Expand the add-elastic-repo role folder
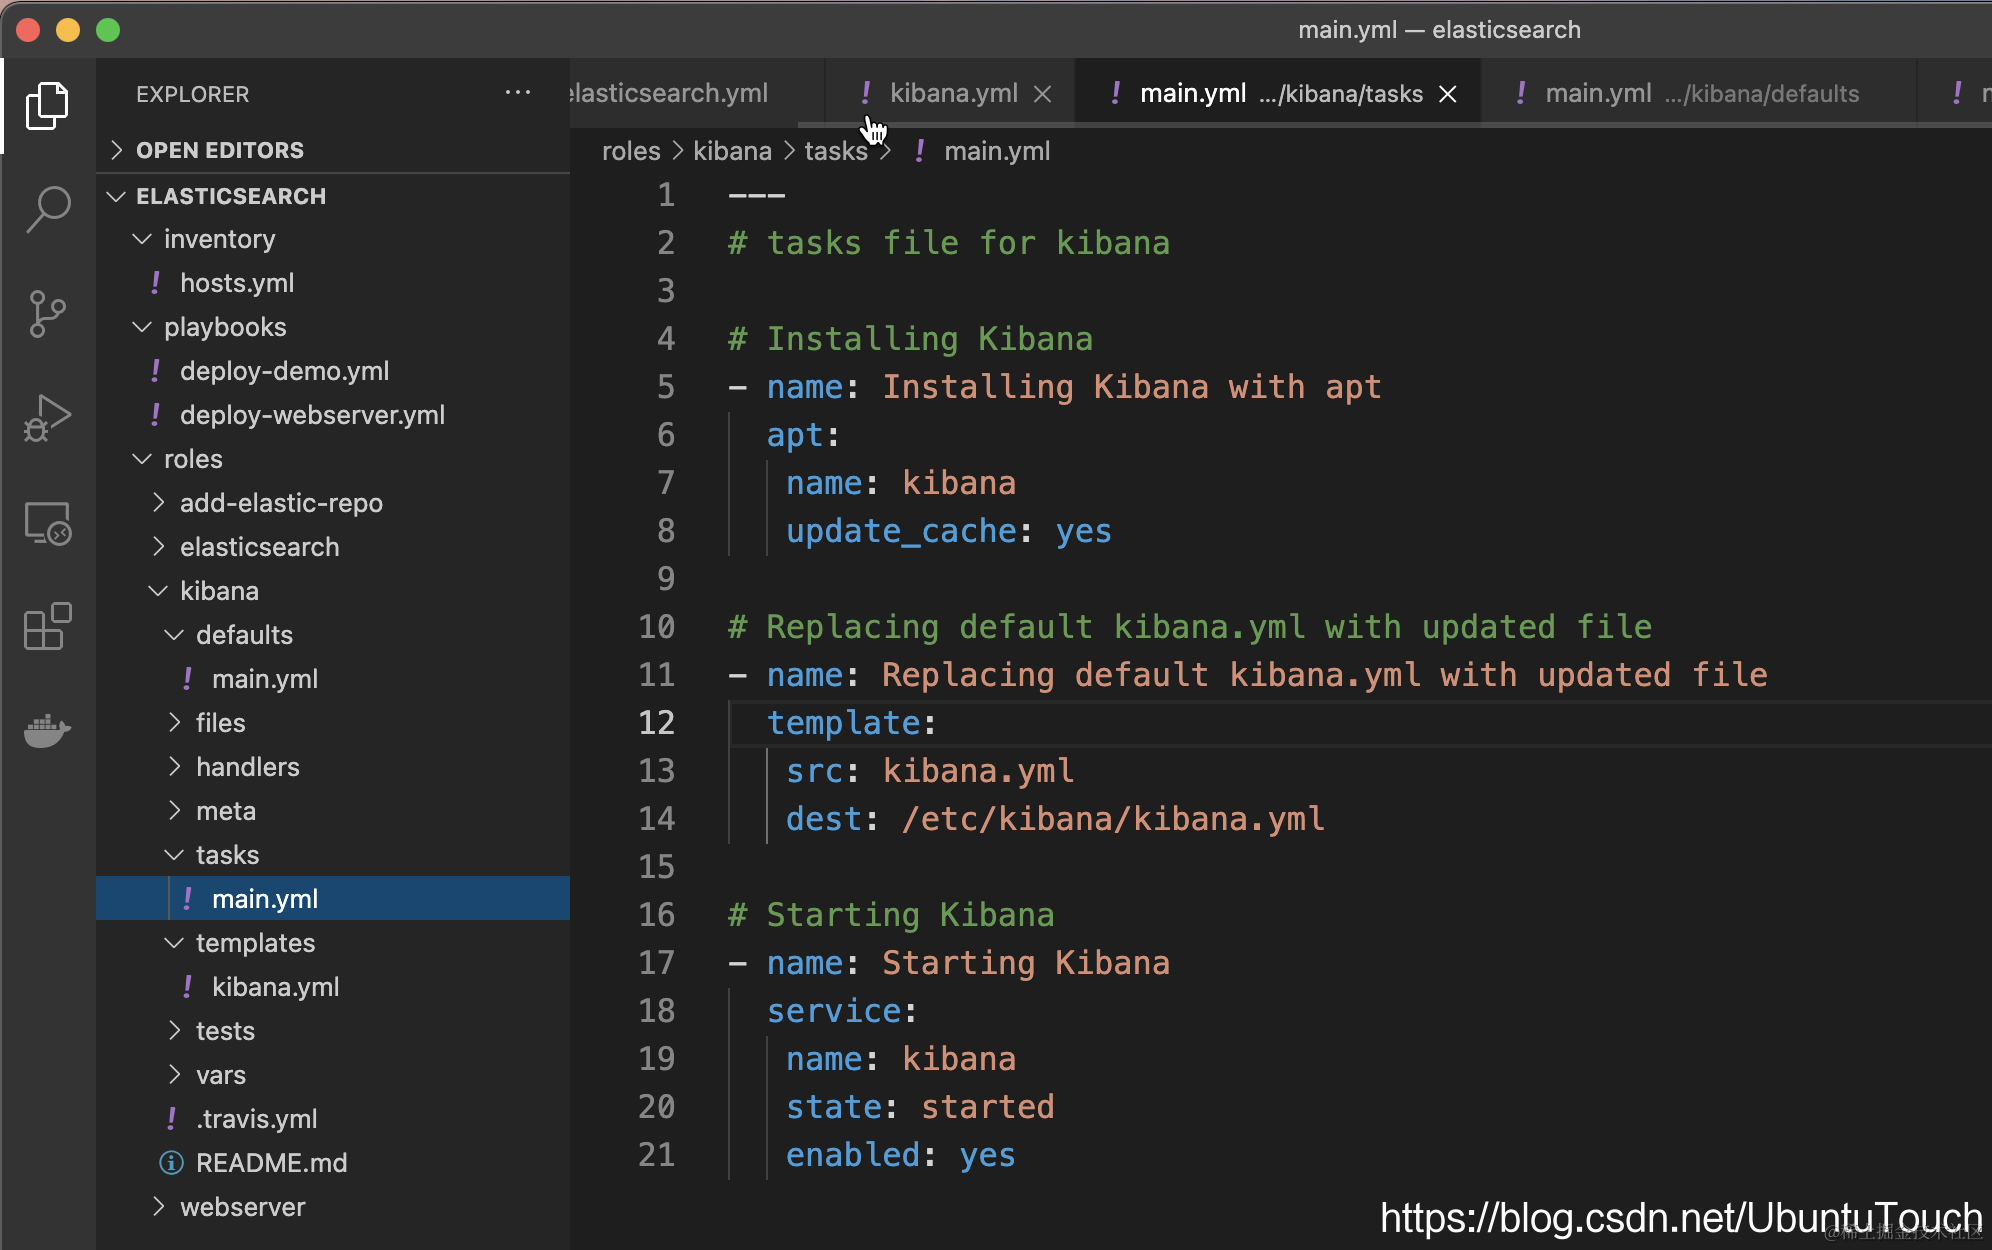Viewport: 1992px width, 1250px height. pos(280,503)
